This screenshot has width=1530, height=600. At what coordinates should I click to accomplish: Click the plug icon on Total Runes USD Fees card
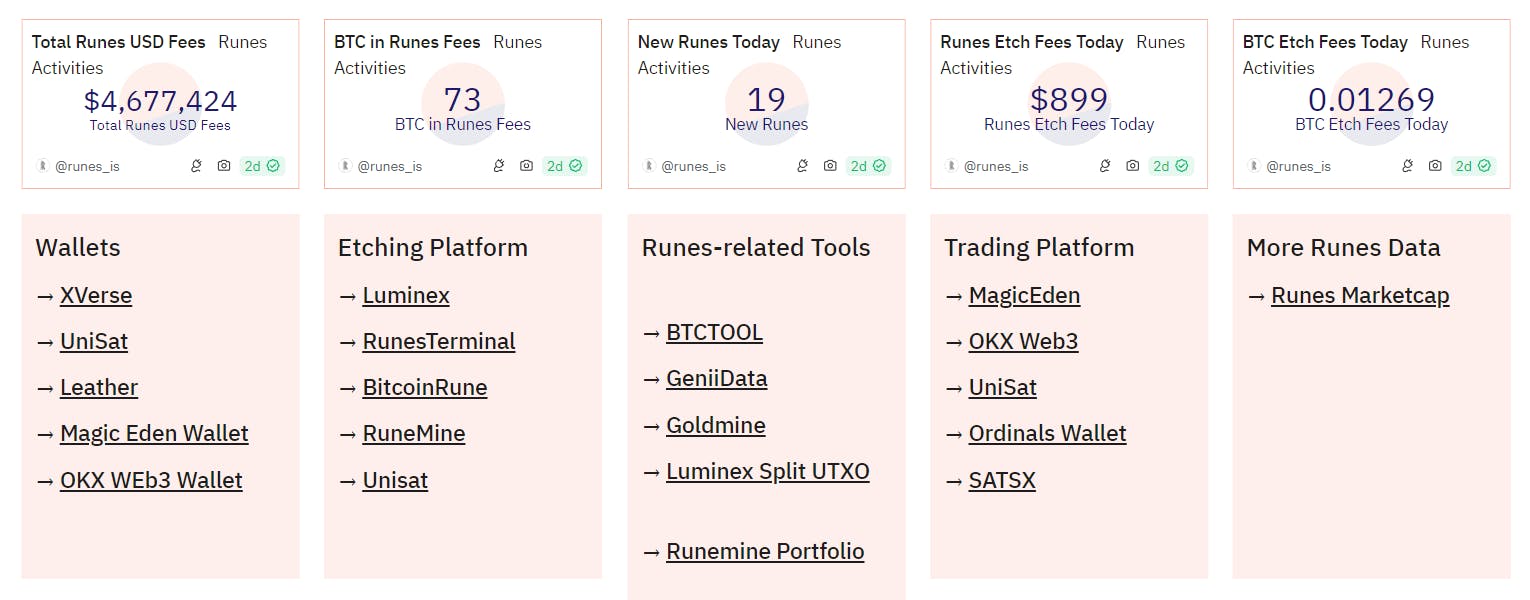pyautogui.click(x=196, y=166)
